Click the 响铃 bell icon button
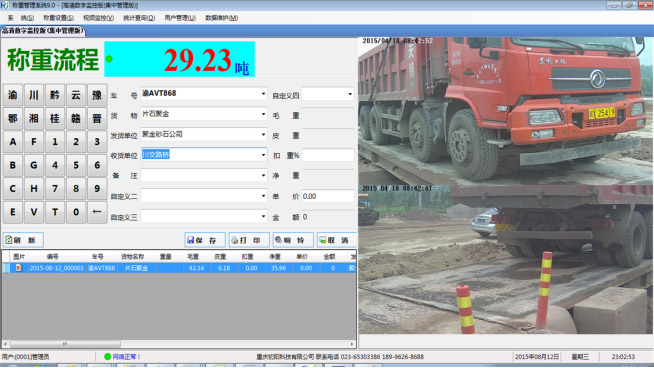The image size is (654, 368). pos(293,240)
